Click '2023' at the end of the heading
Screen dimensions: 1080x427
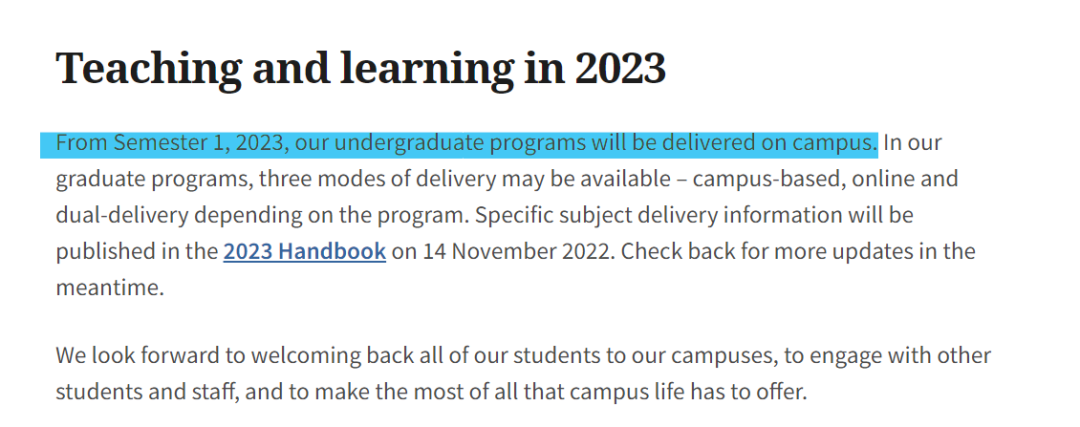(x=620, y=68)
